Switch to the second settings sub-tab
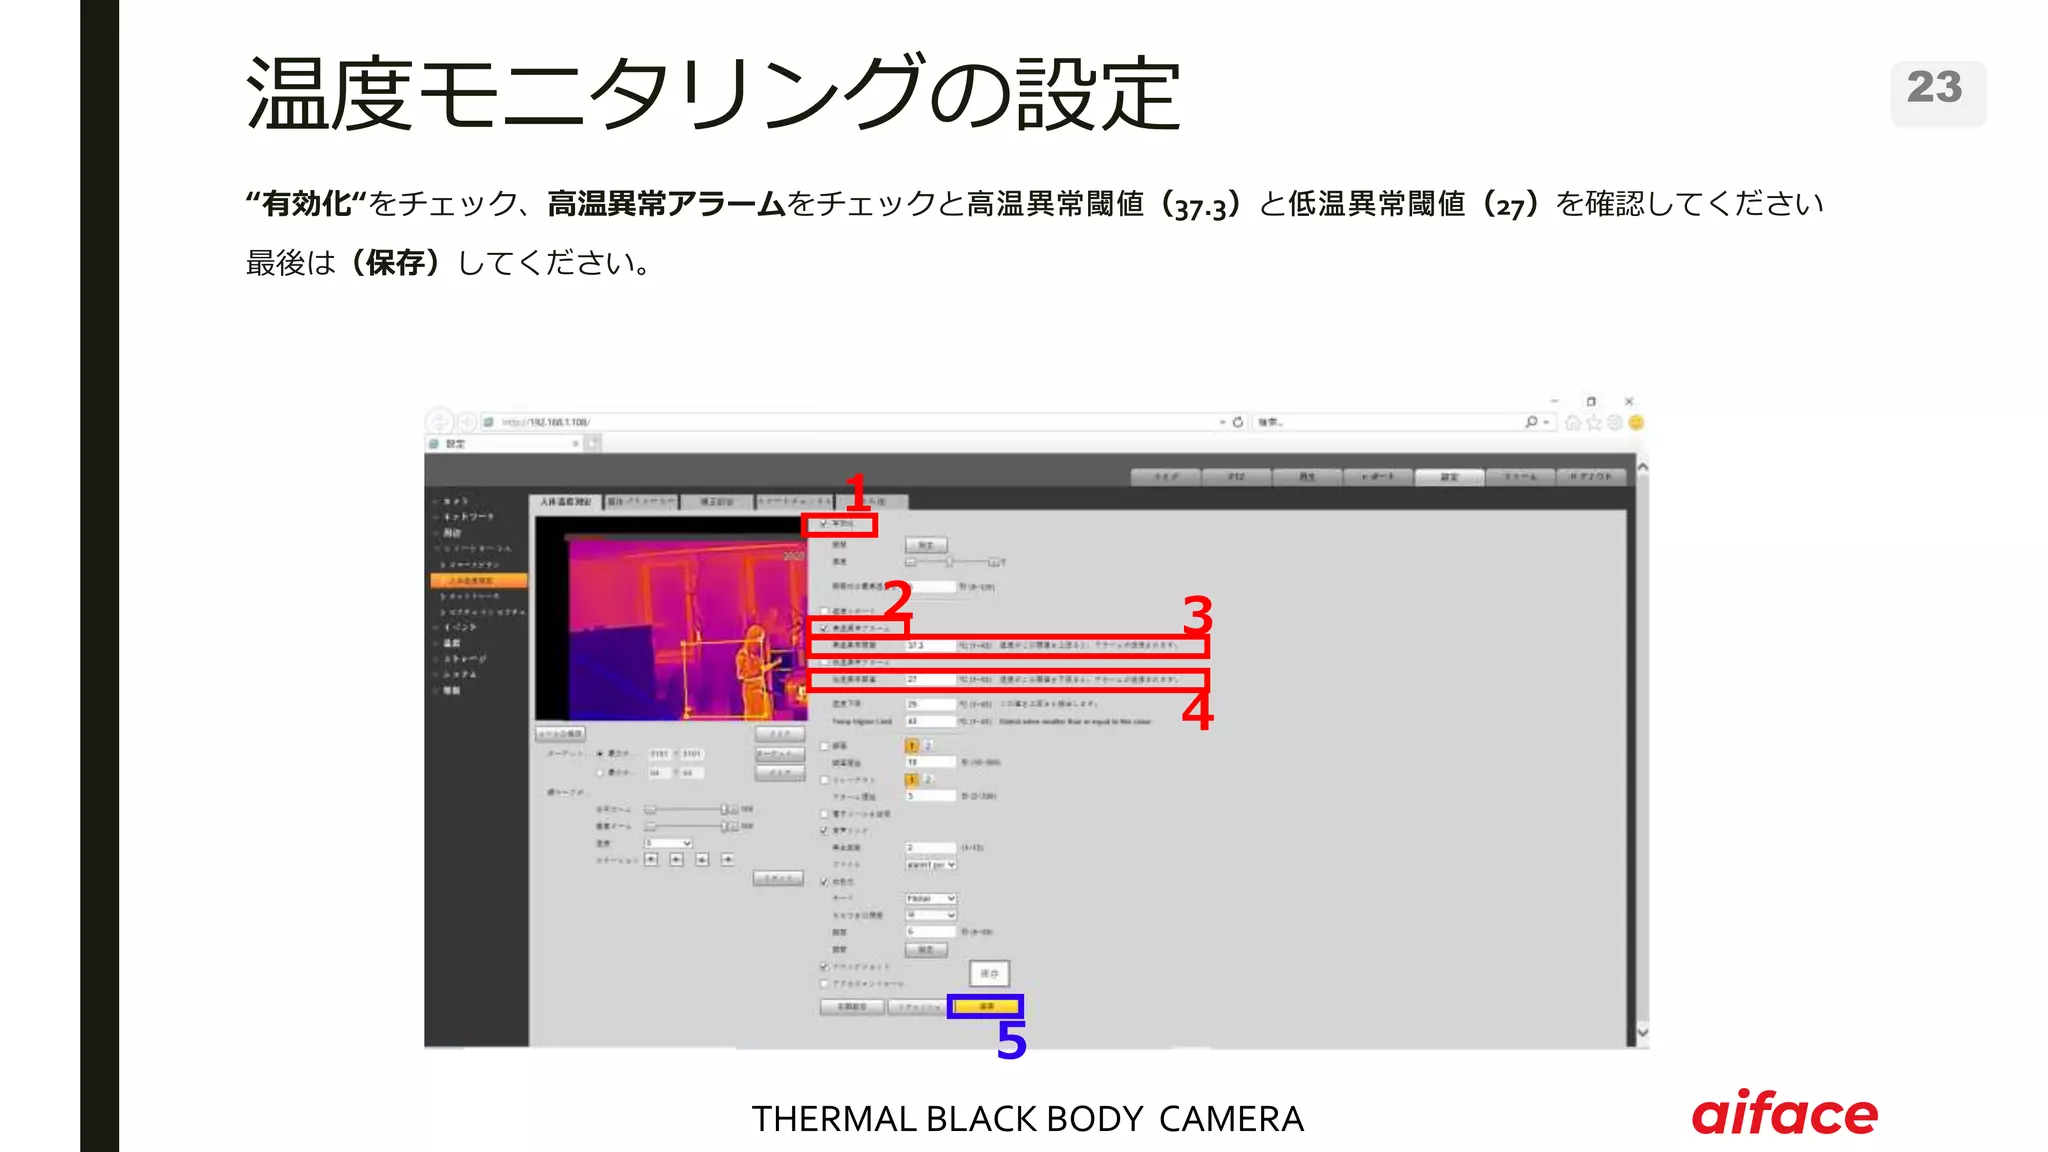2048x1152 pixels. (641, 501)
